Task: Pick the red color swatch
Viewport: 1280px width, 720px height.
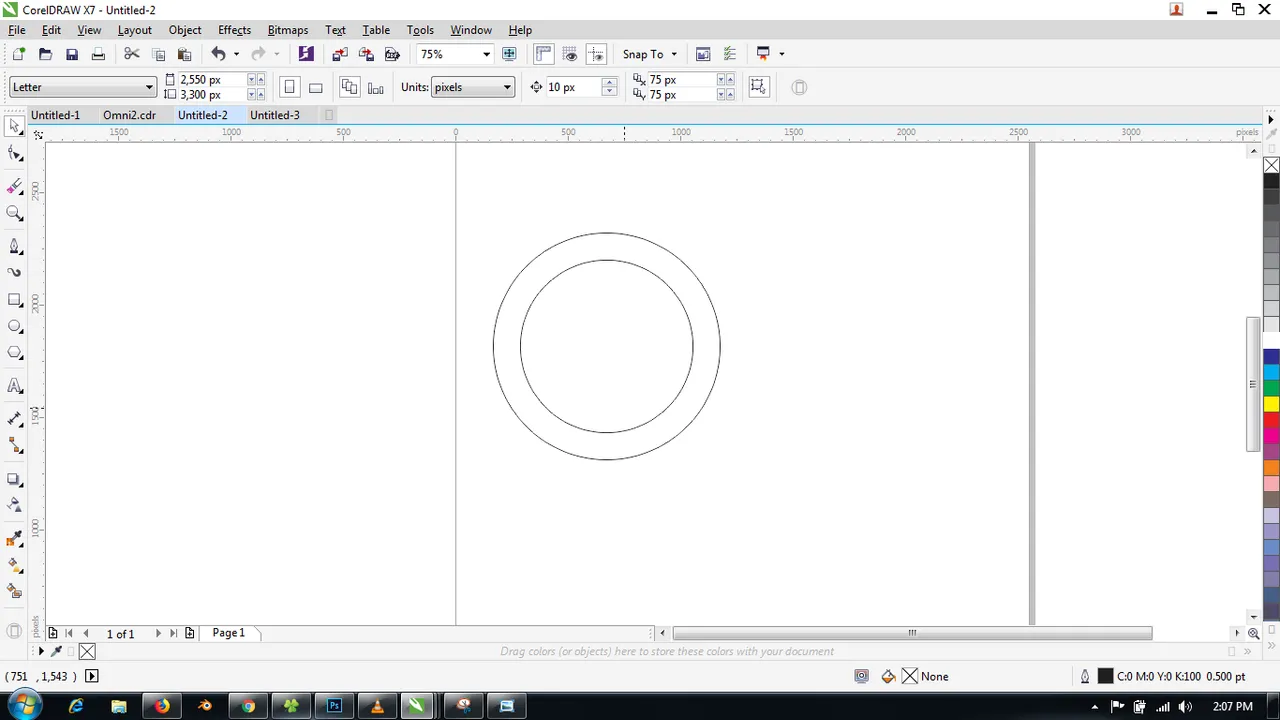Action: tap(1271, 420)
